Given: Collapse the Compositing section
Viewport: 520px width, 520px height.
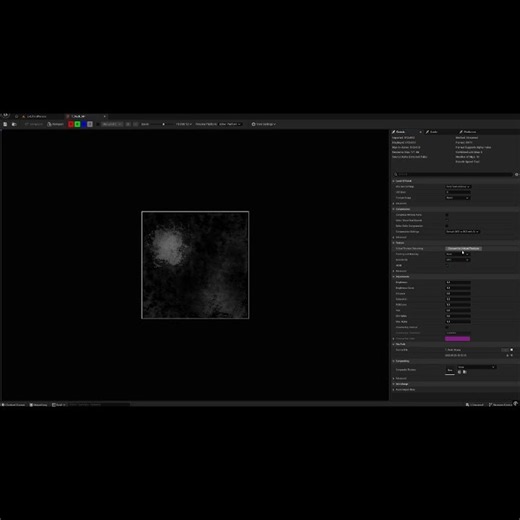Looking at the screenshot, I should [x=394, y=361].
